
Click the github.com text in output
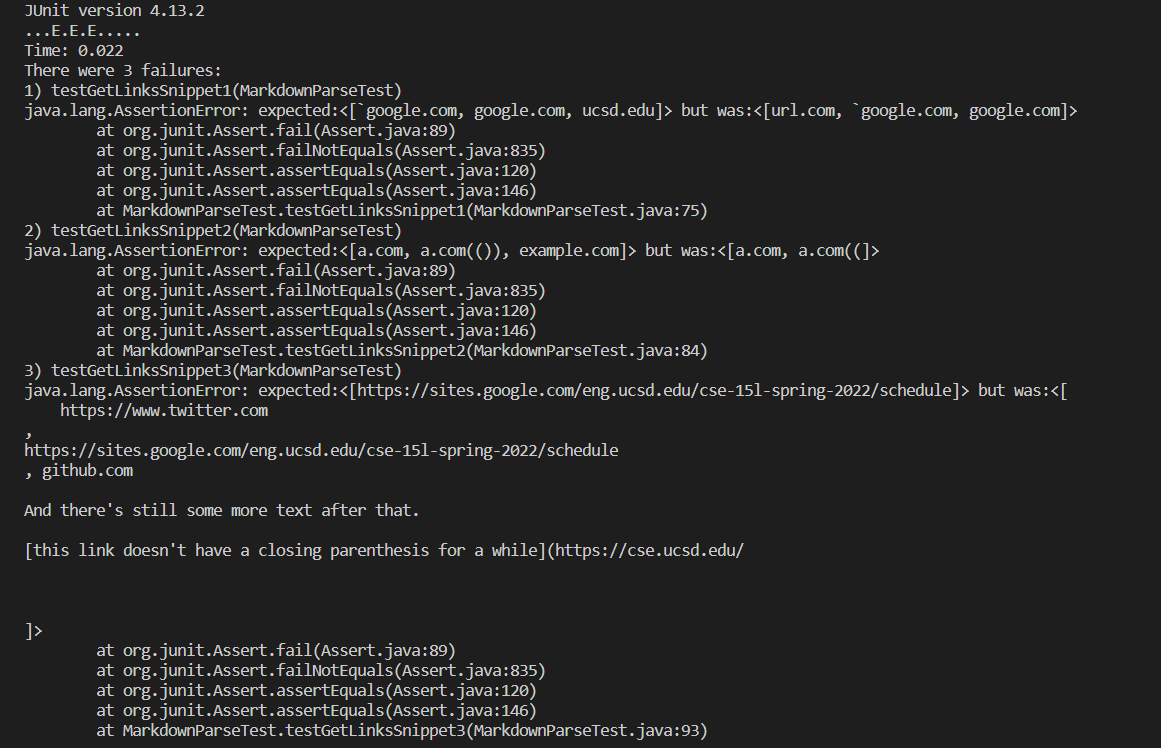point(87,470)
